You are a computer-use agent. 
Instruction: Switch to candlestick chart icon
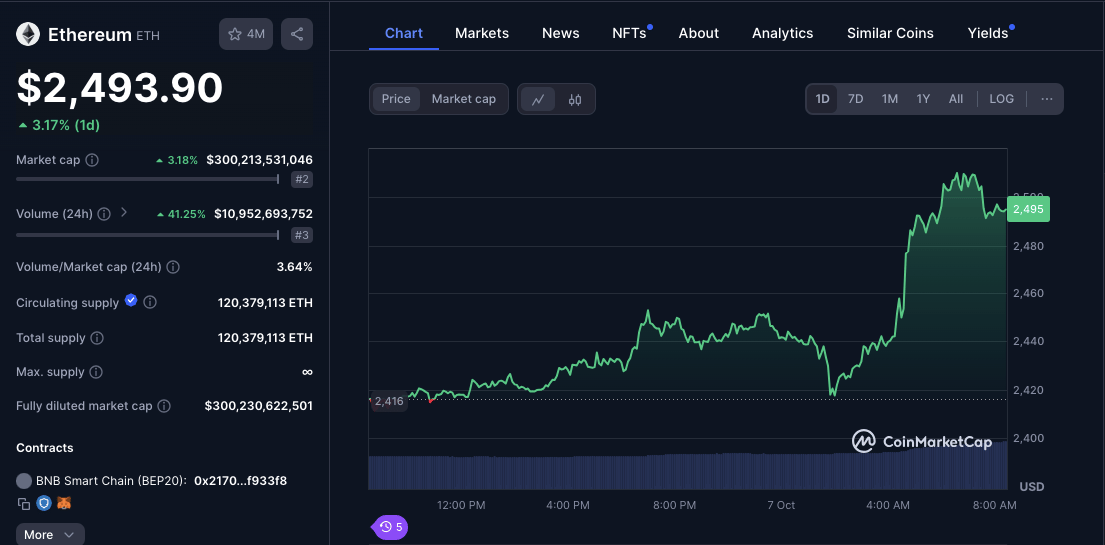[575, 99]
